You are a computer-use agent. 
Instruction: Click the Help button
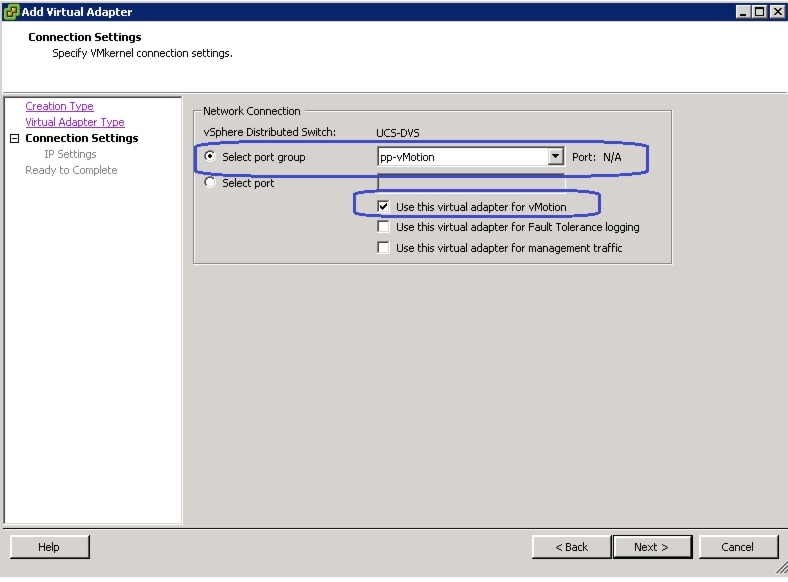tap(49, 547)
